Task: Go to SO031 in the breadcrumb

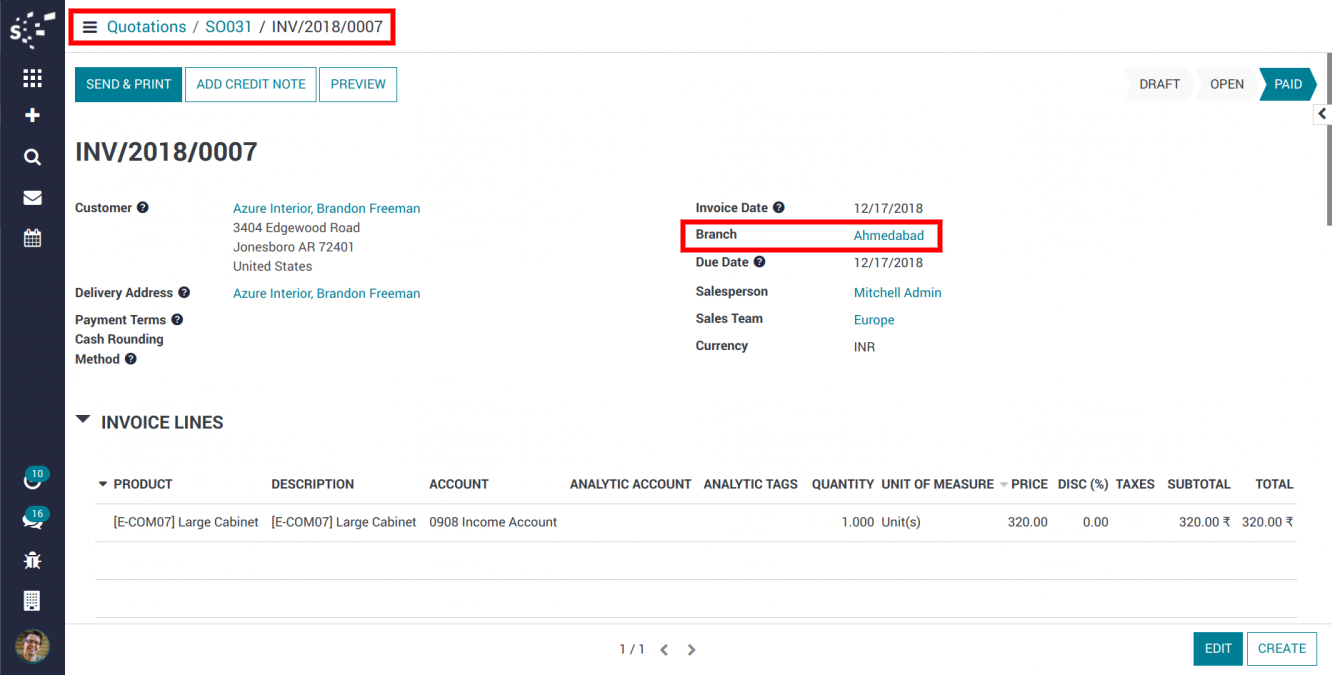Action: pos(228,27)
